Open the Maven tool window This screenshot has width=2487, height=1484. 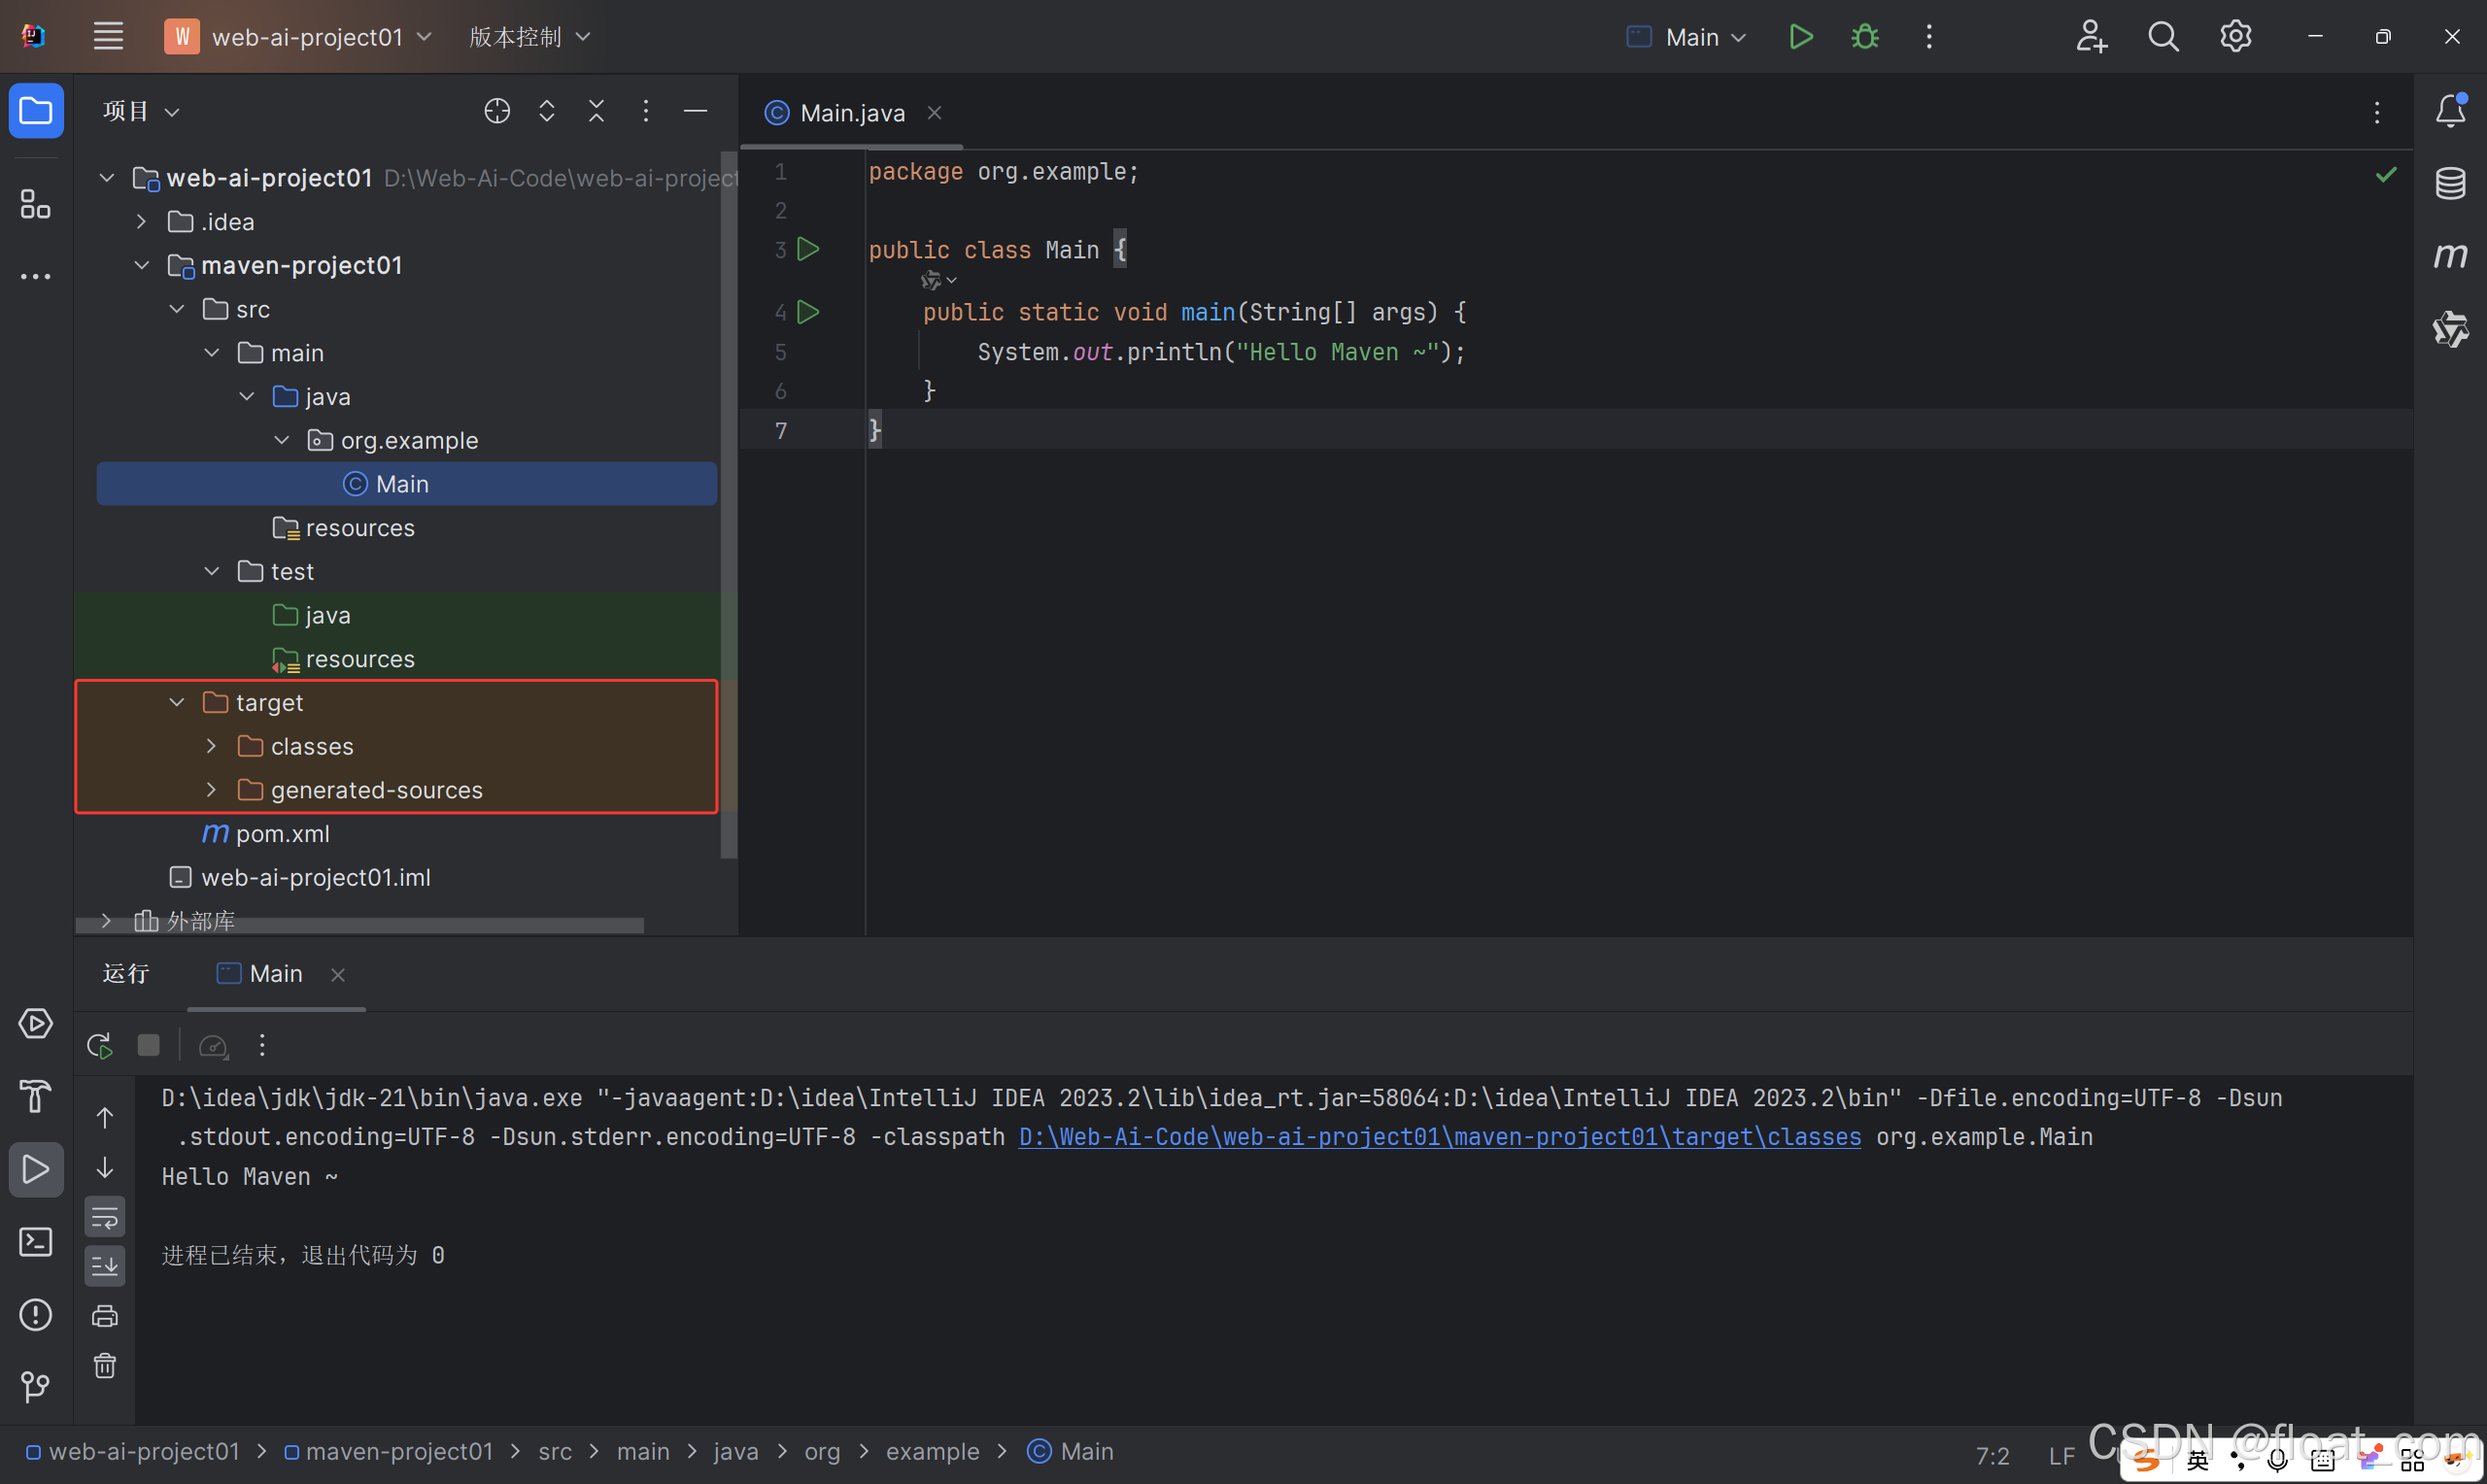(2449, 256)
